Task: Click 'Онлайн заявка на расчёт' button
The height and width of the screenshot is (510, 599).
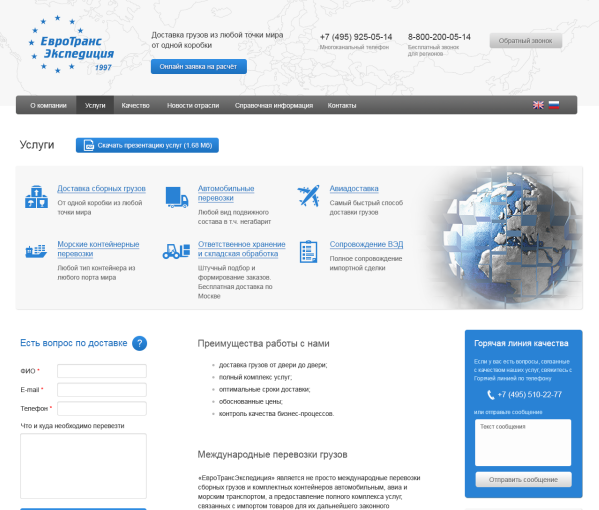Action: point(199,66)
